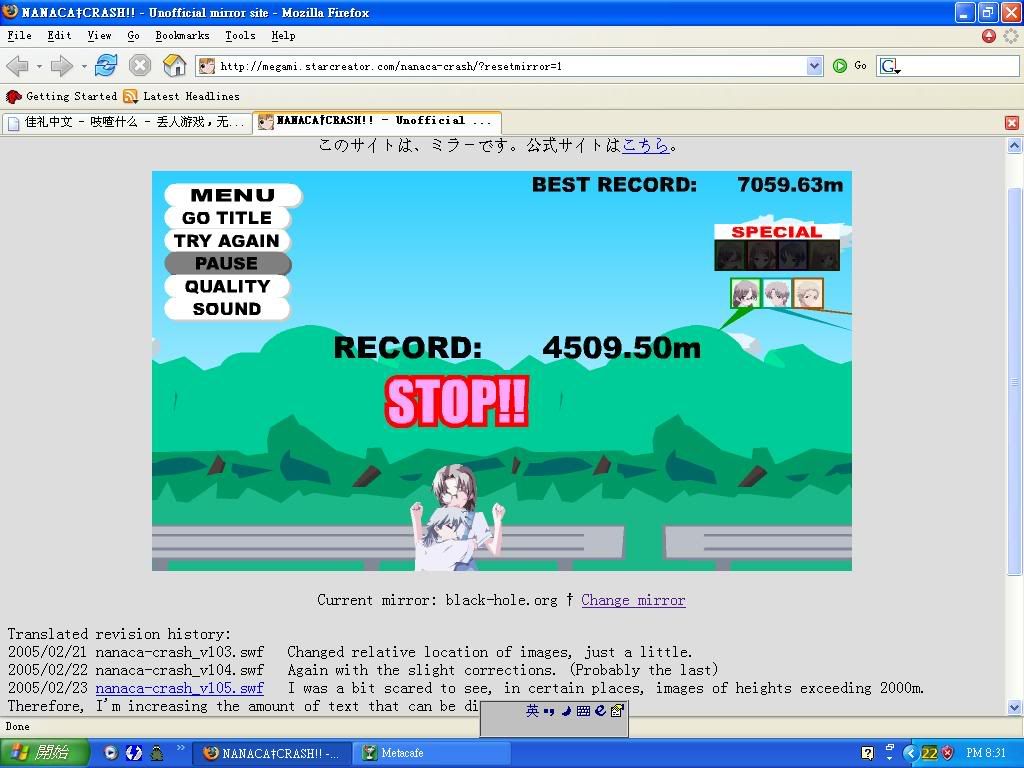Open the Bookmarks menu

[x=182, y=35]
